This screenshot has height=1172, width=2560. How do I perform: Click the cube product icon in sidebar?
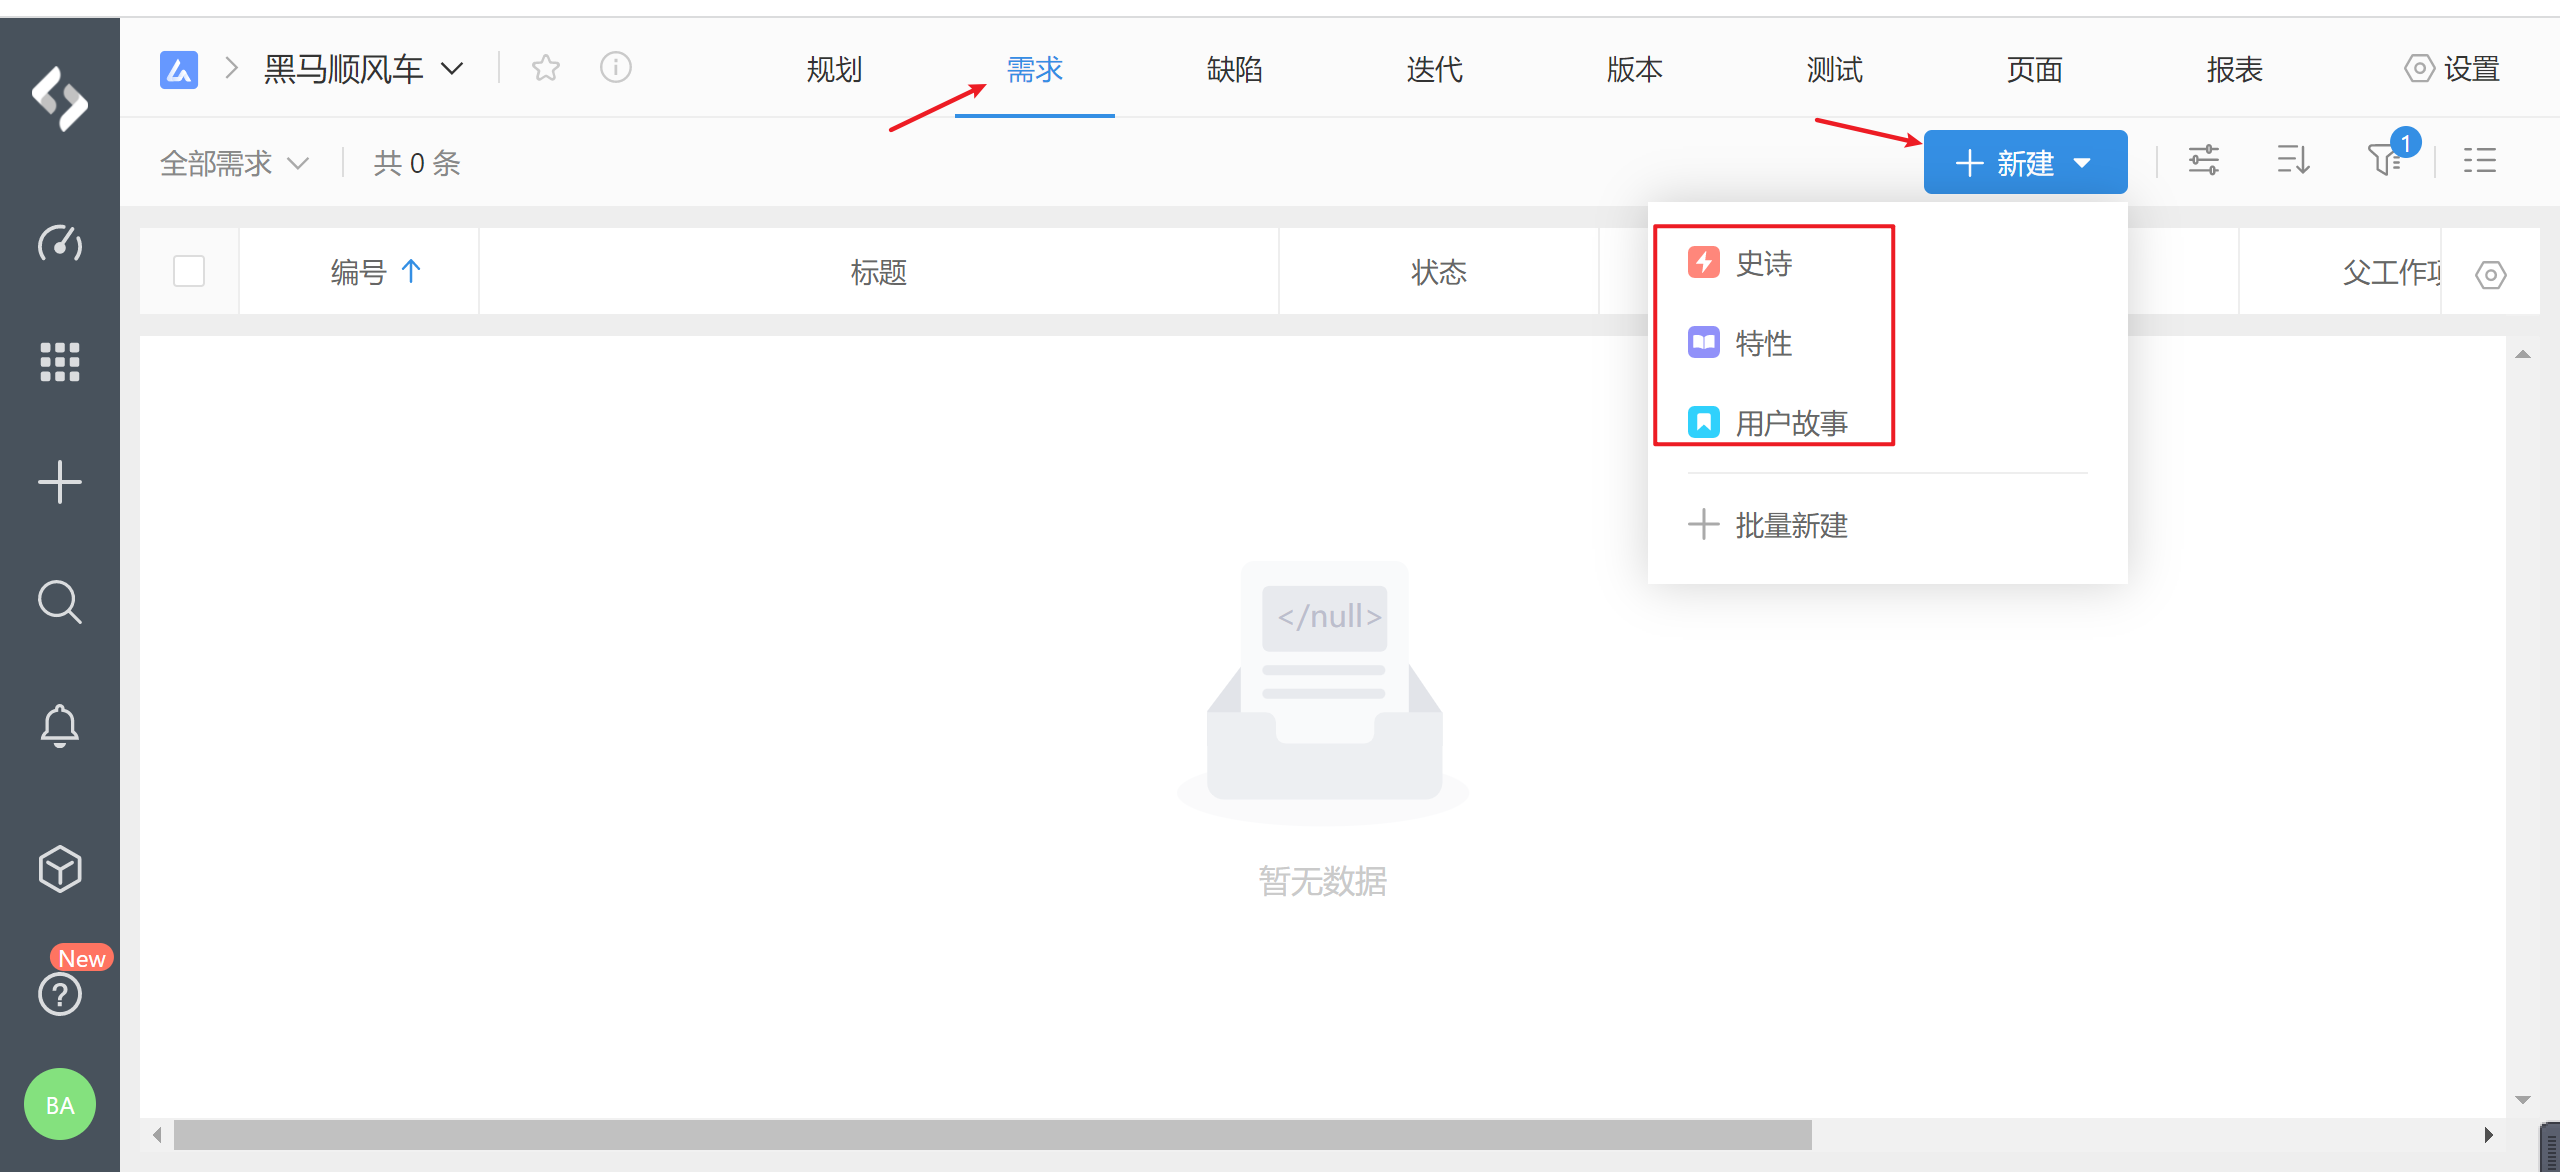tap(60, 868)
